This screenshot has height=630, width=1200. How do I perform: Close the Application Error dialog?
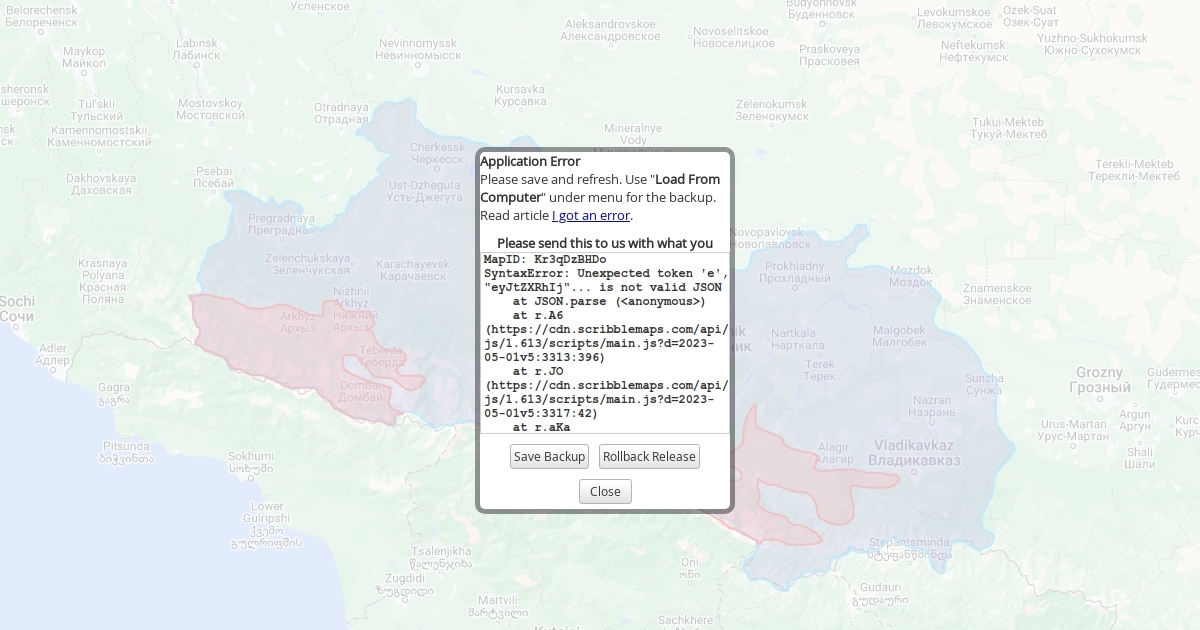[x=605, y=491]
